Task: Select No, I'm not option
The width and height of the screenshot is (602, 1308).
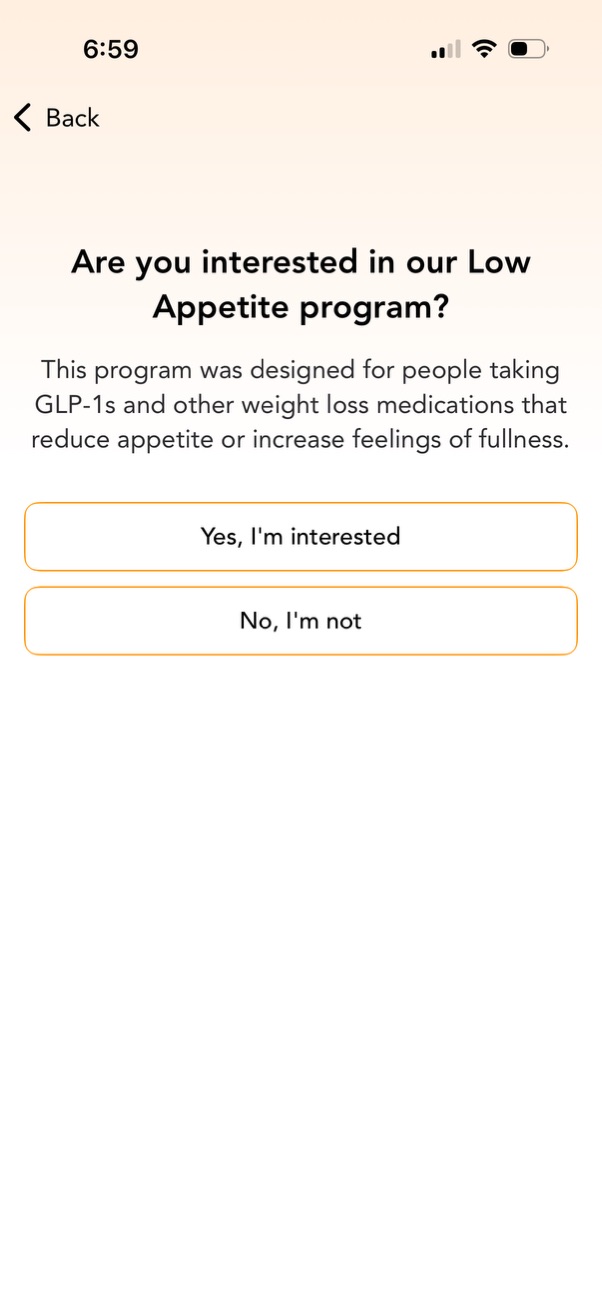Action: pyautogui.click(x=300, y=620)
